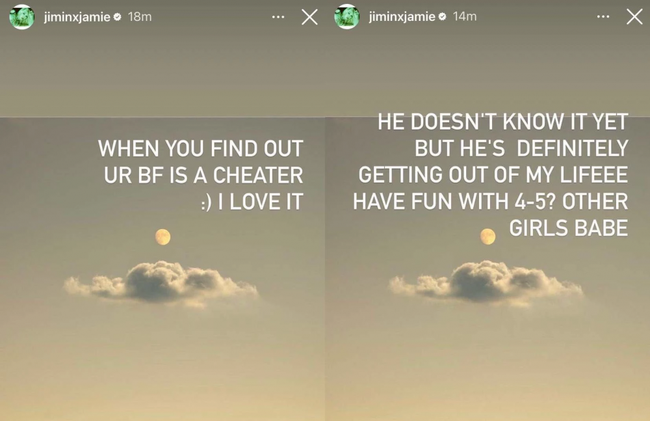Open jiminxjamie username on 14m story

tap(402, 17)
